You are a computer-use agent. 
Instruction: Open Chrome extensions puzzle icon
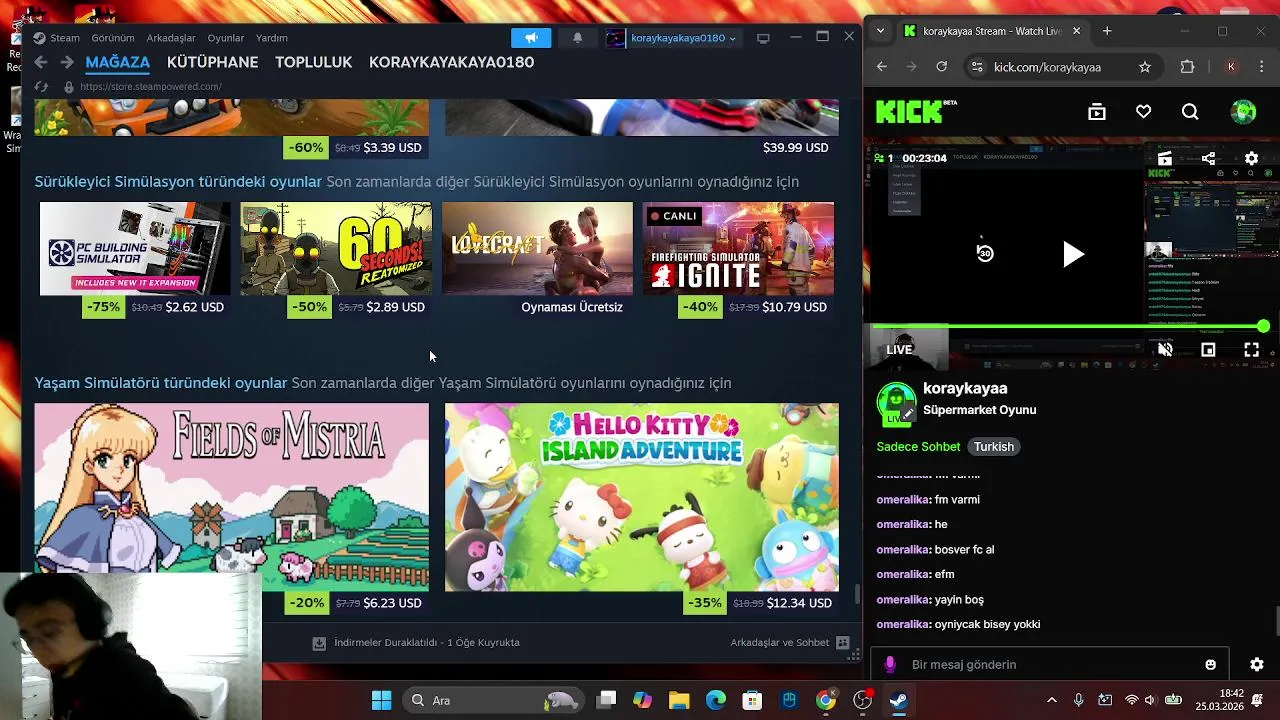tap(1187, 67)
